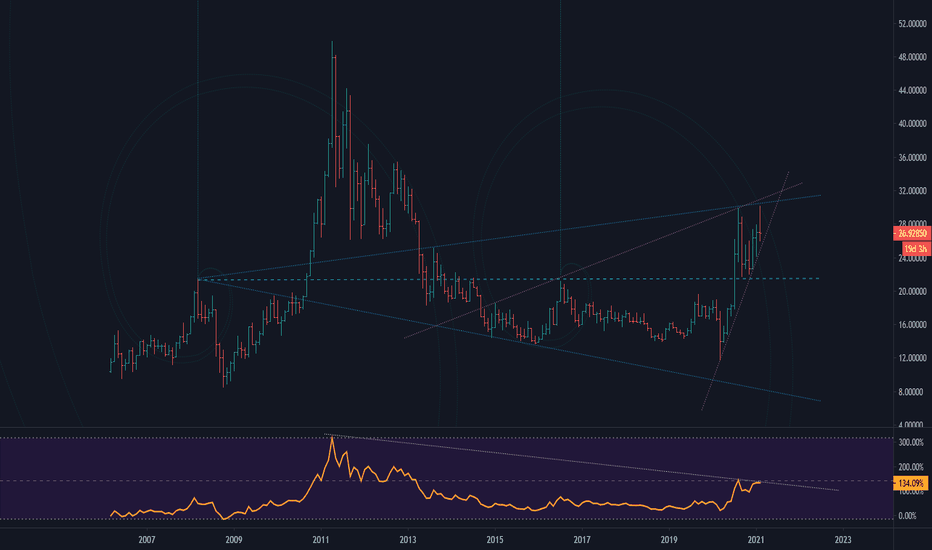Click the 52.00000 price axis label
This screenshot has width=932, height=550.
(912, 24)
